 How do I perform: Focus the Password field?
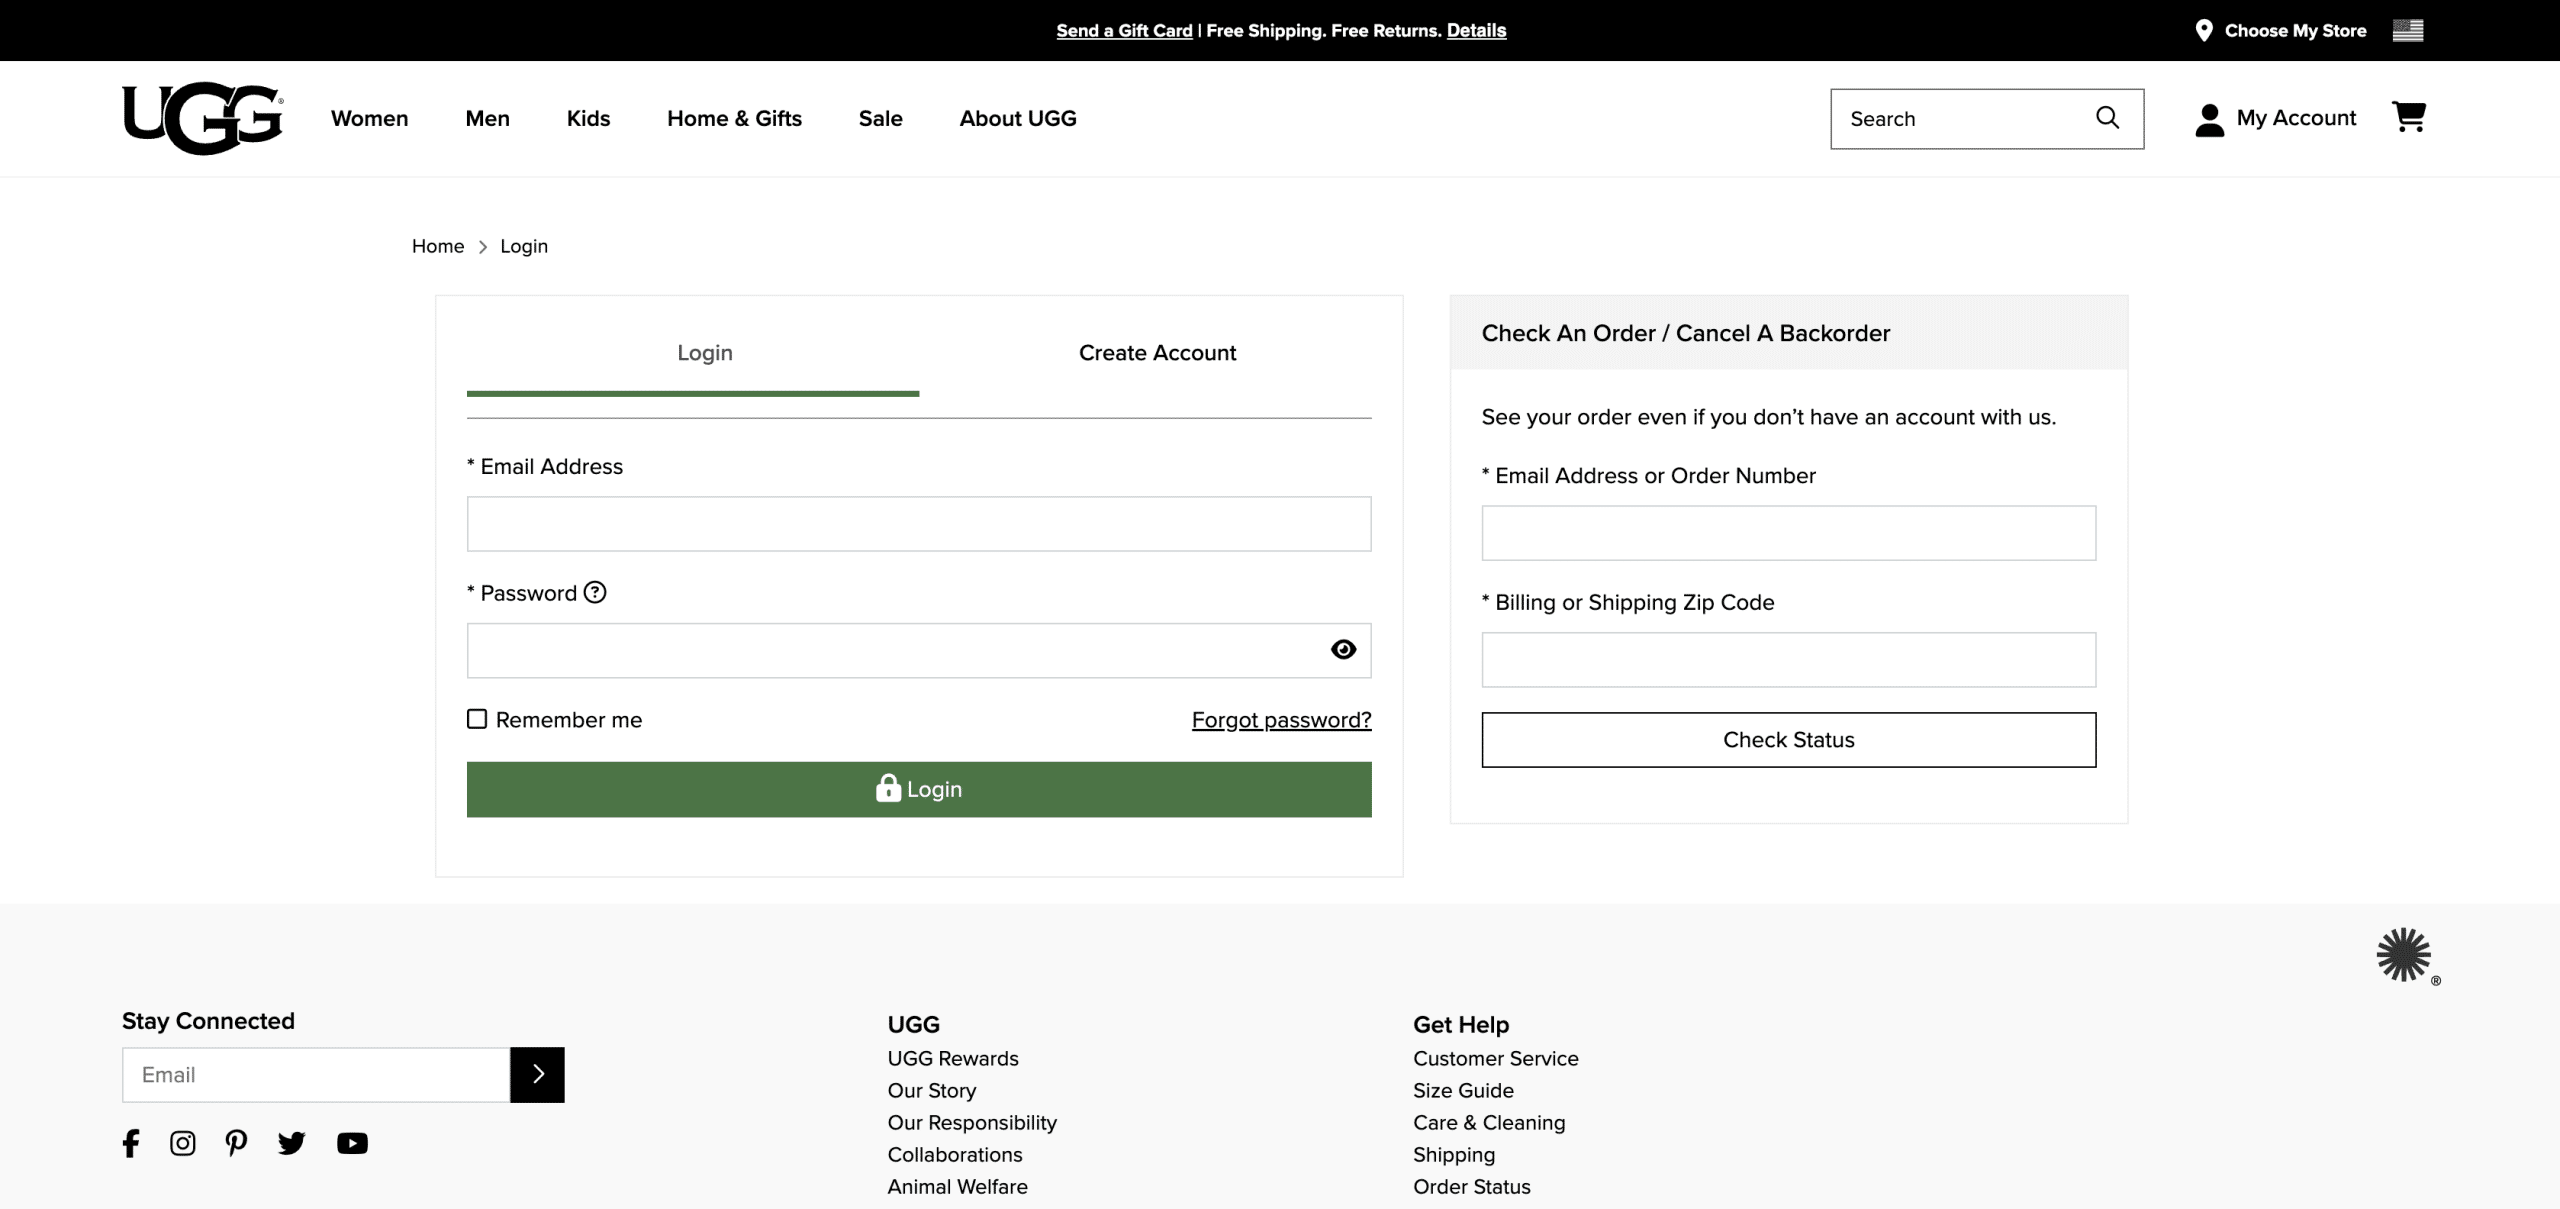(x=919, y=651)
